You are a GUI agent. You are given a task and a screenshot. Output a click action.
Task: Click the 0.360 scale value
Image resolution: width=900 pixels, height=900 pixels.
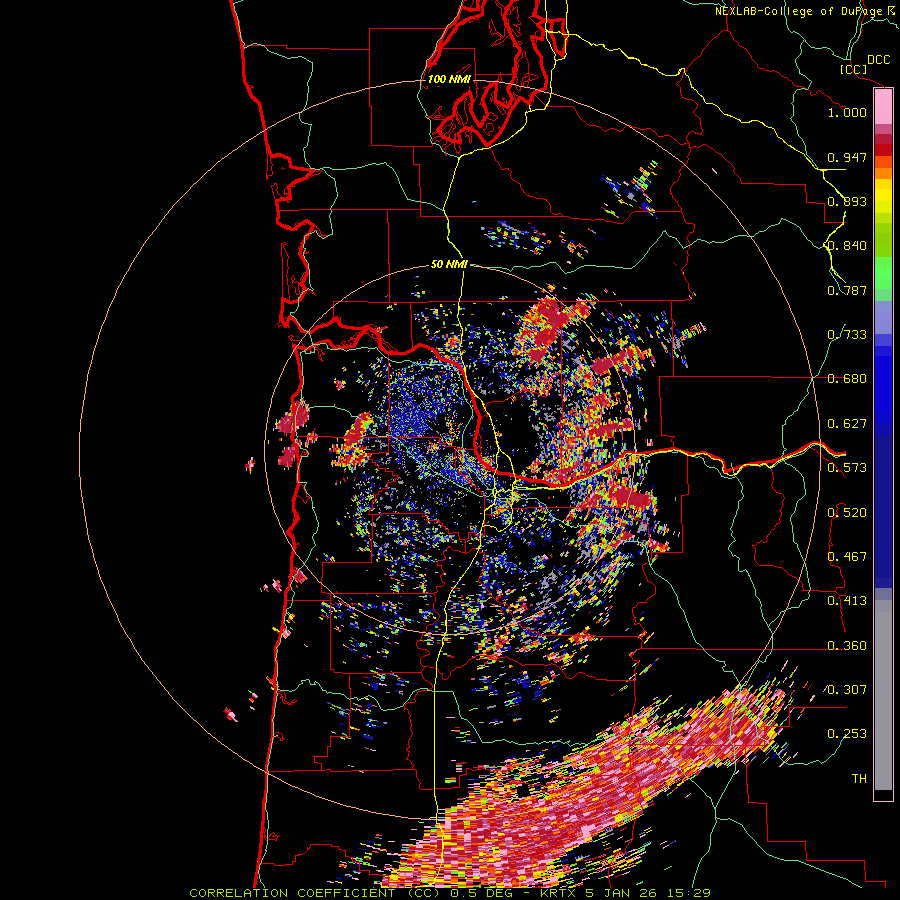pyautogui.click(x=847, y=646)
